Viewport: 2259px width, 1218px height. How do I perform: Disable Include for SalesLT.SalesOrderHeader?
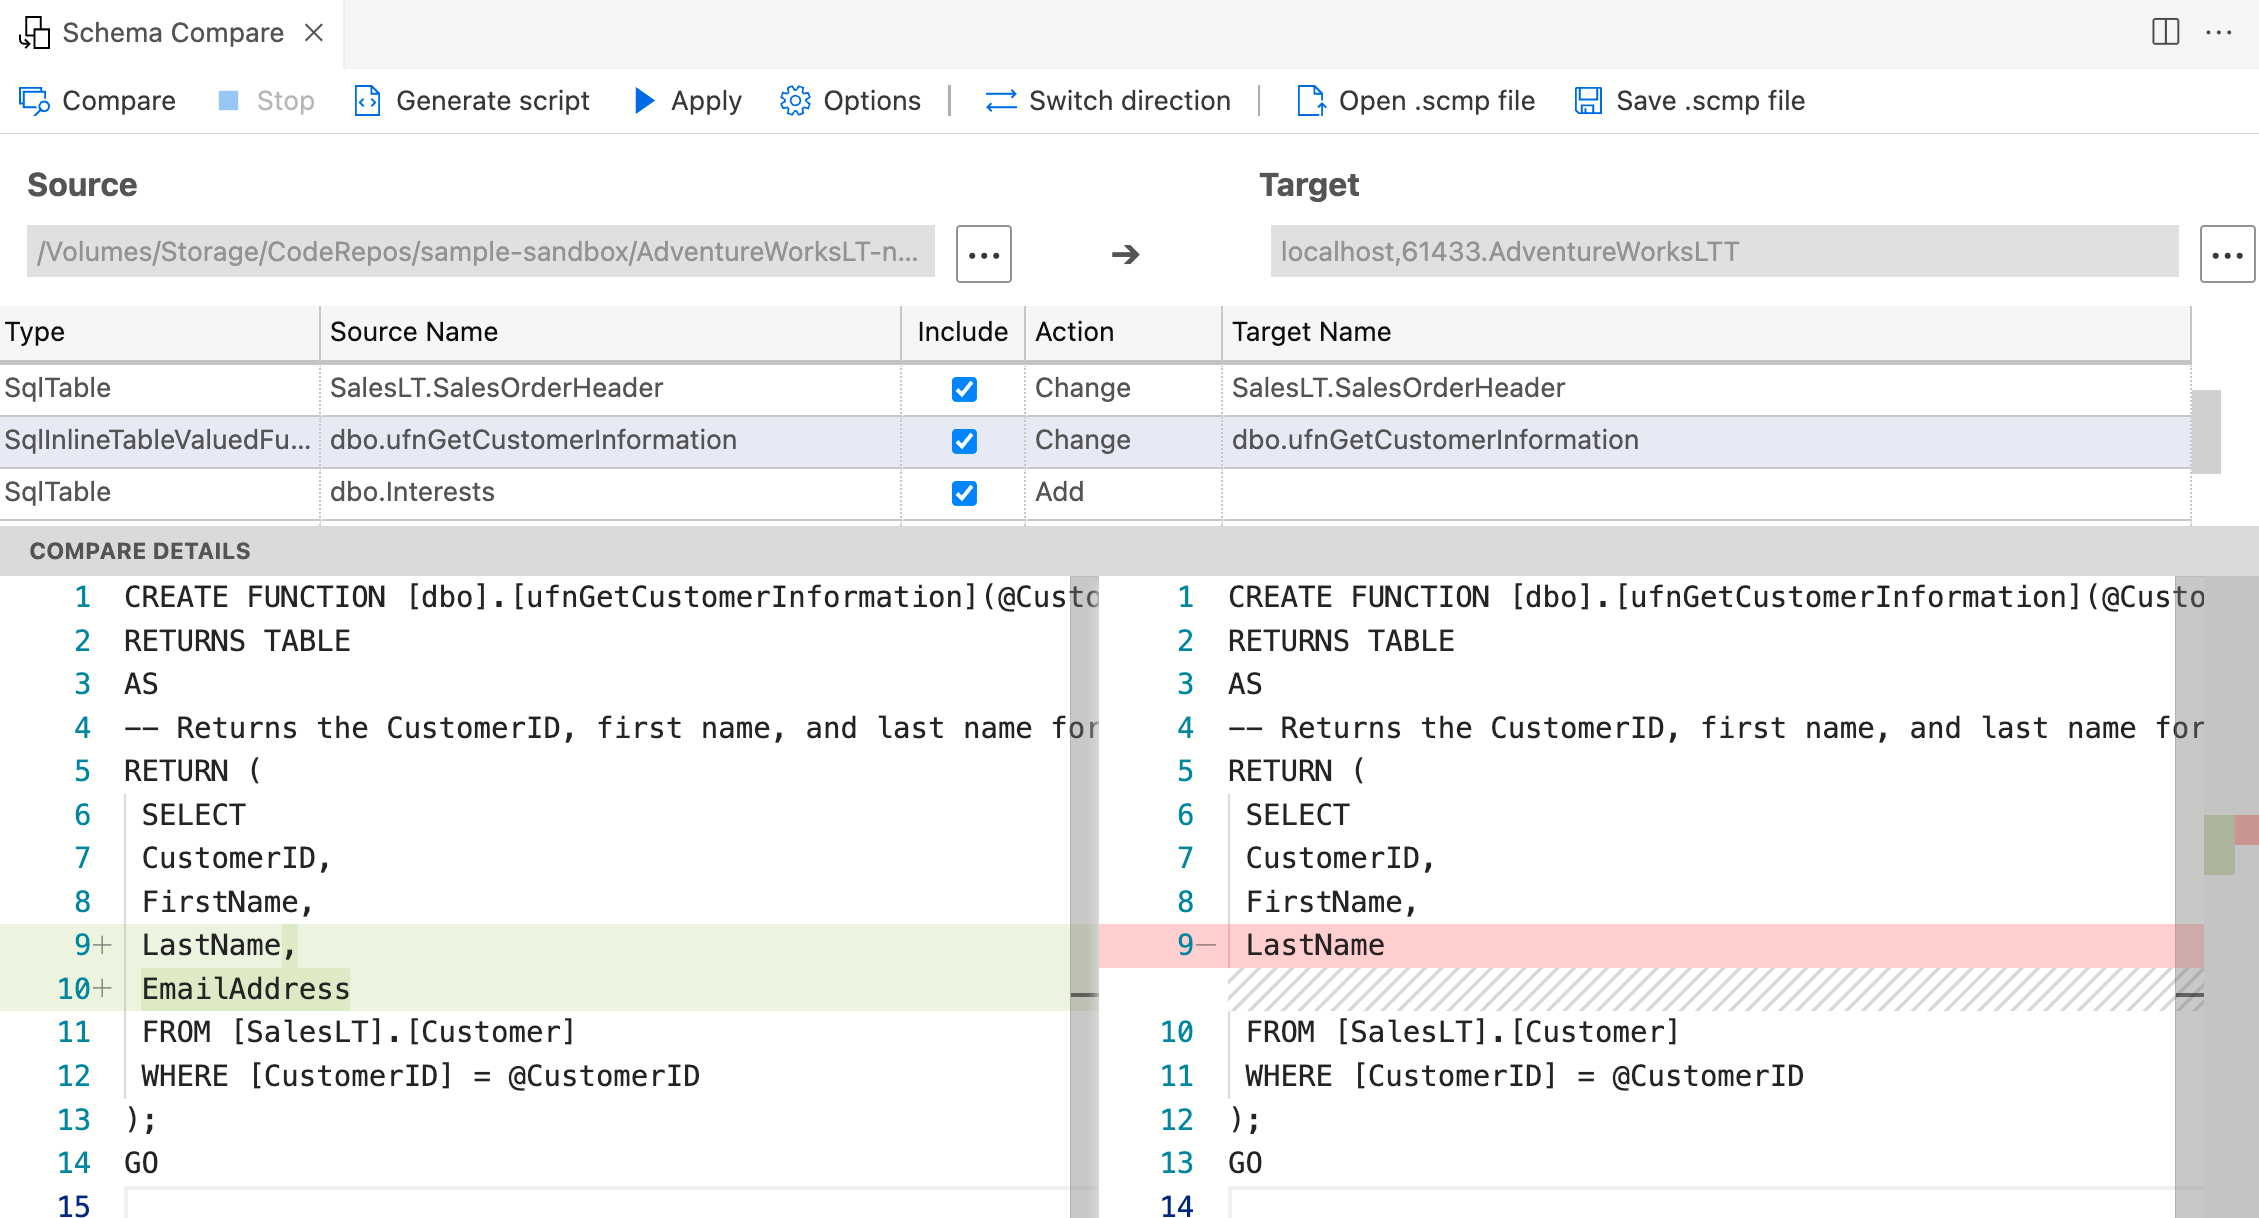(x=964, y=388)
